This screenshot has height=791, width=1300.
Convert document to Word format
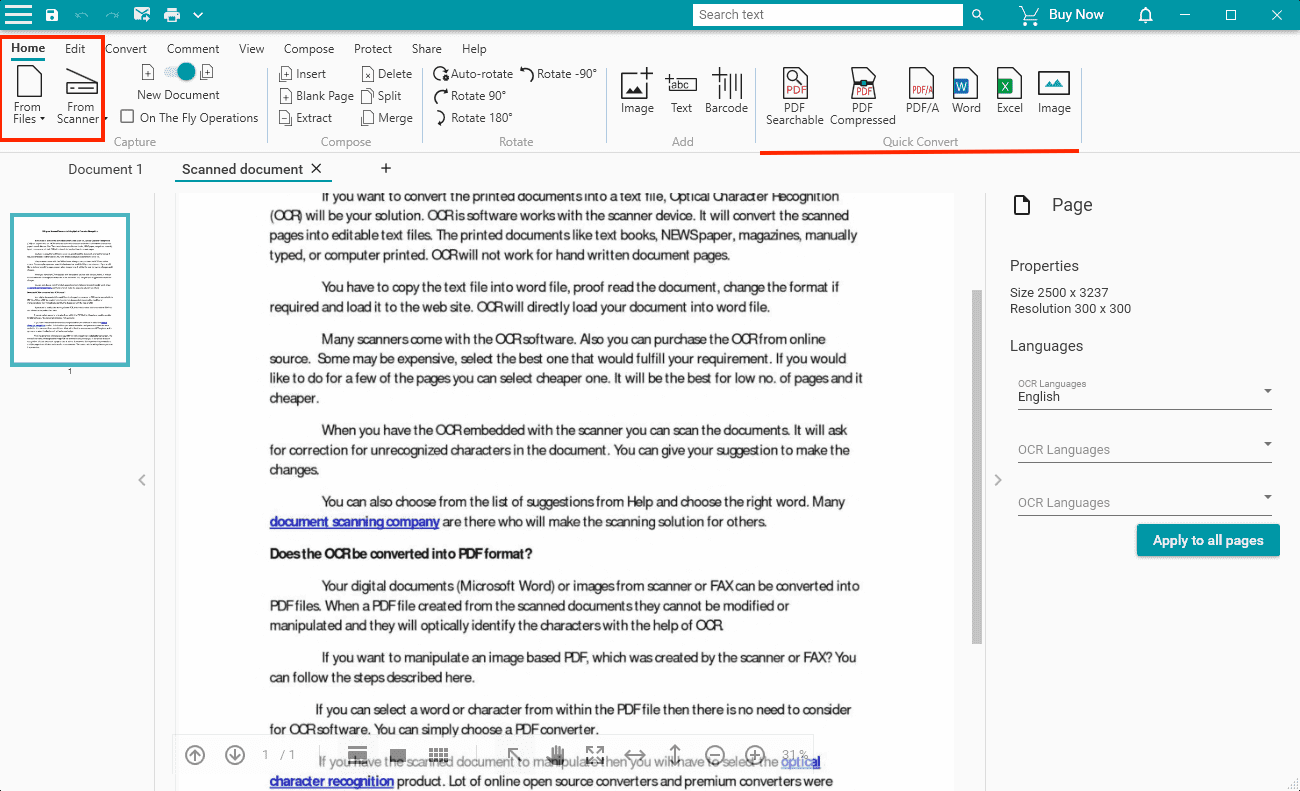tap(965, 84)
